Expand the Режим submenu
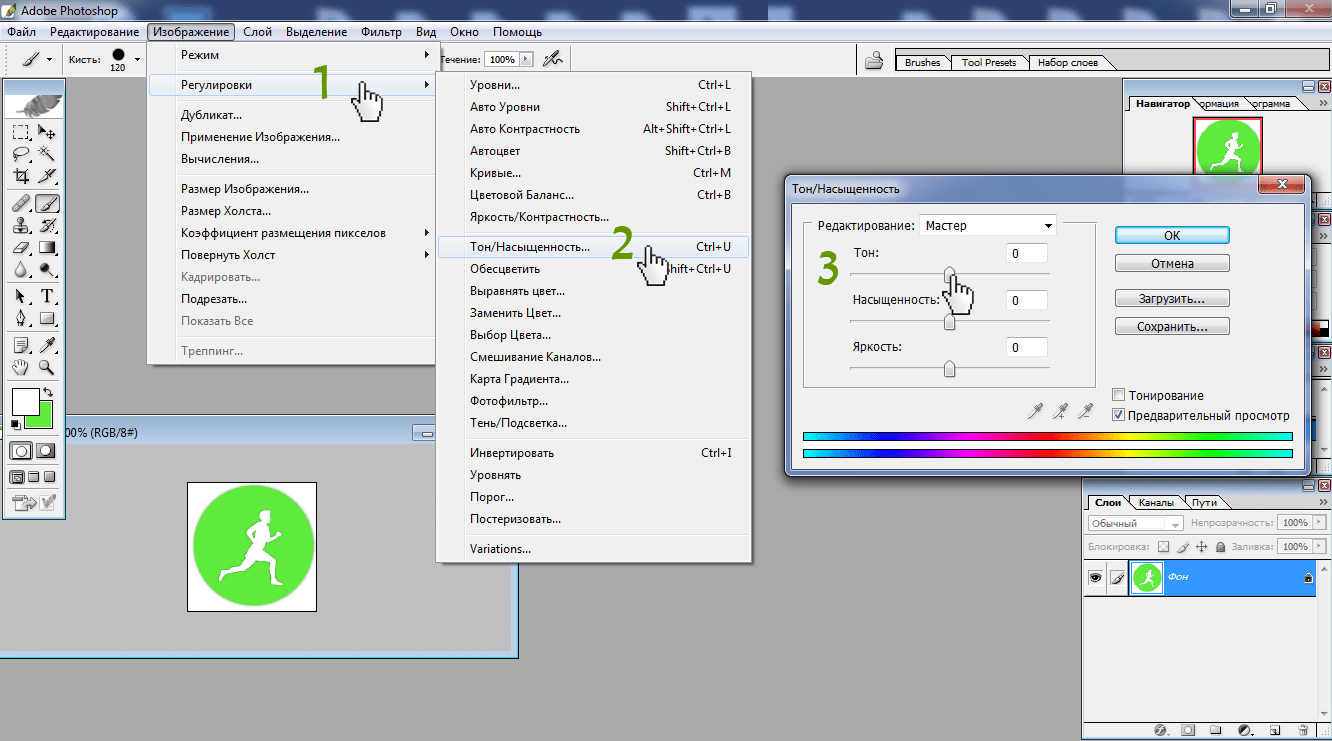This screenshot has height=741, width=1332. (292, 55)
